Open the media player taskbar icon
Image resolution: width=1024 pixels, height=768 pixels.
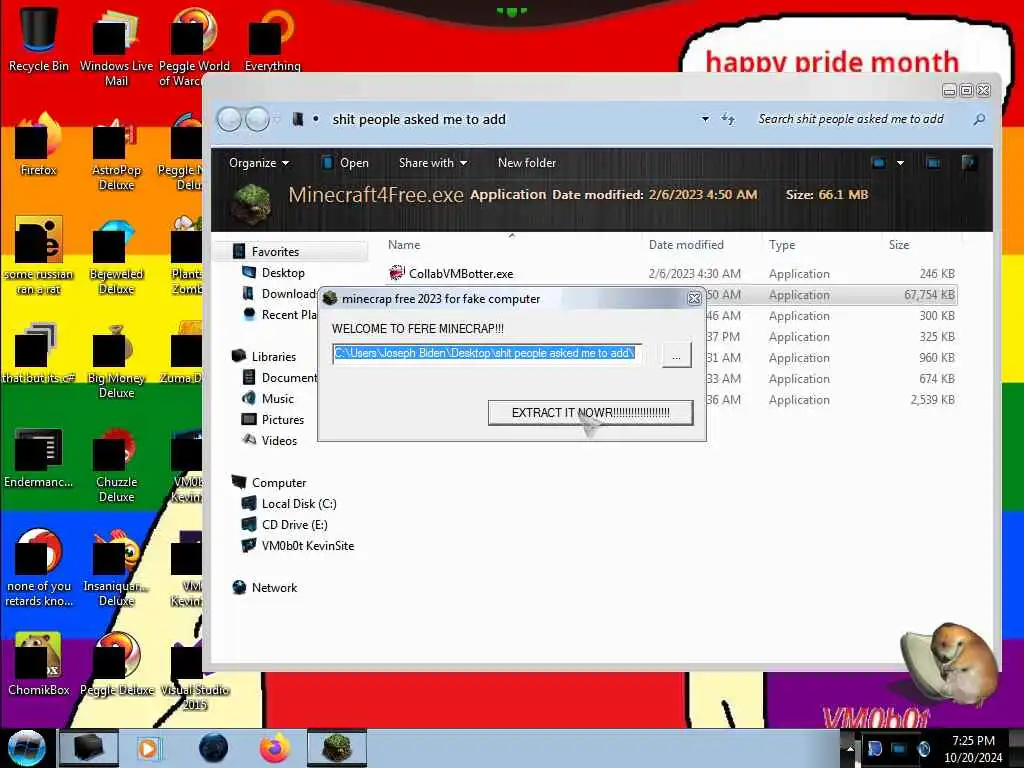pos(148,748)
